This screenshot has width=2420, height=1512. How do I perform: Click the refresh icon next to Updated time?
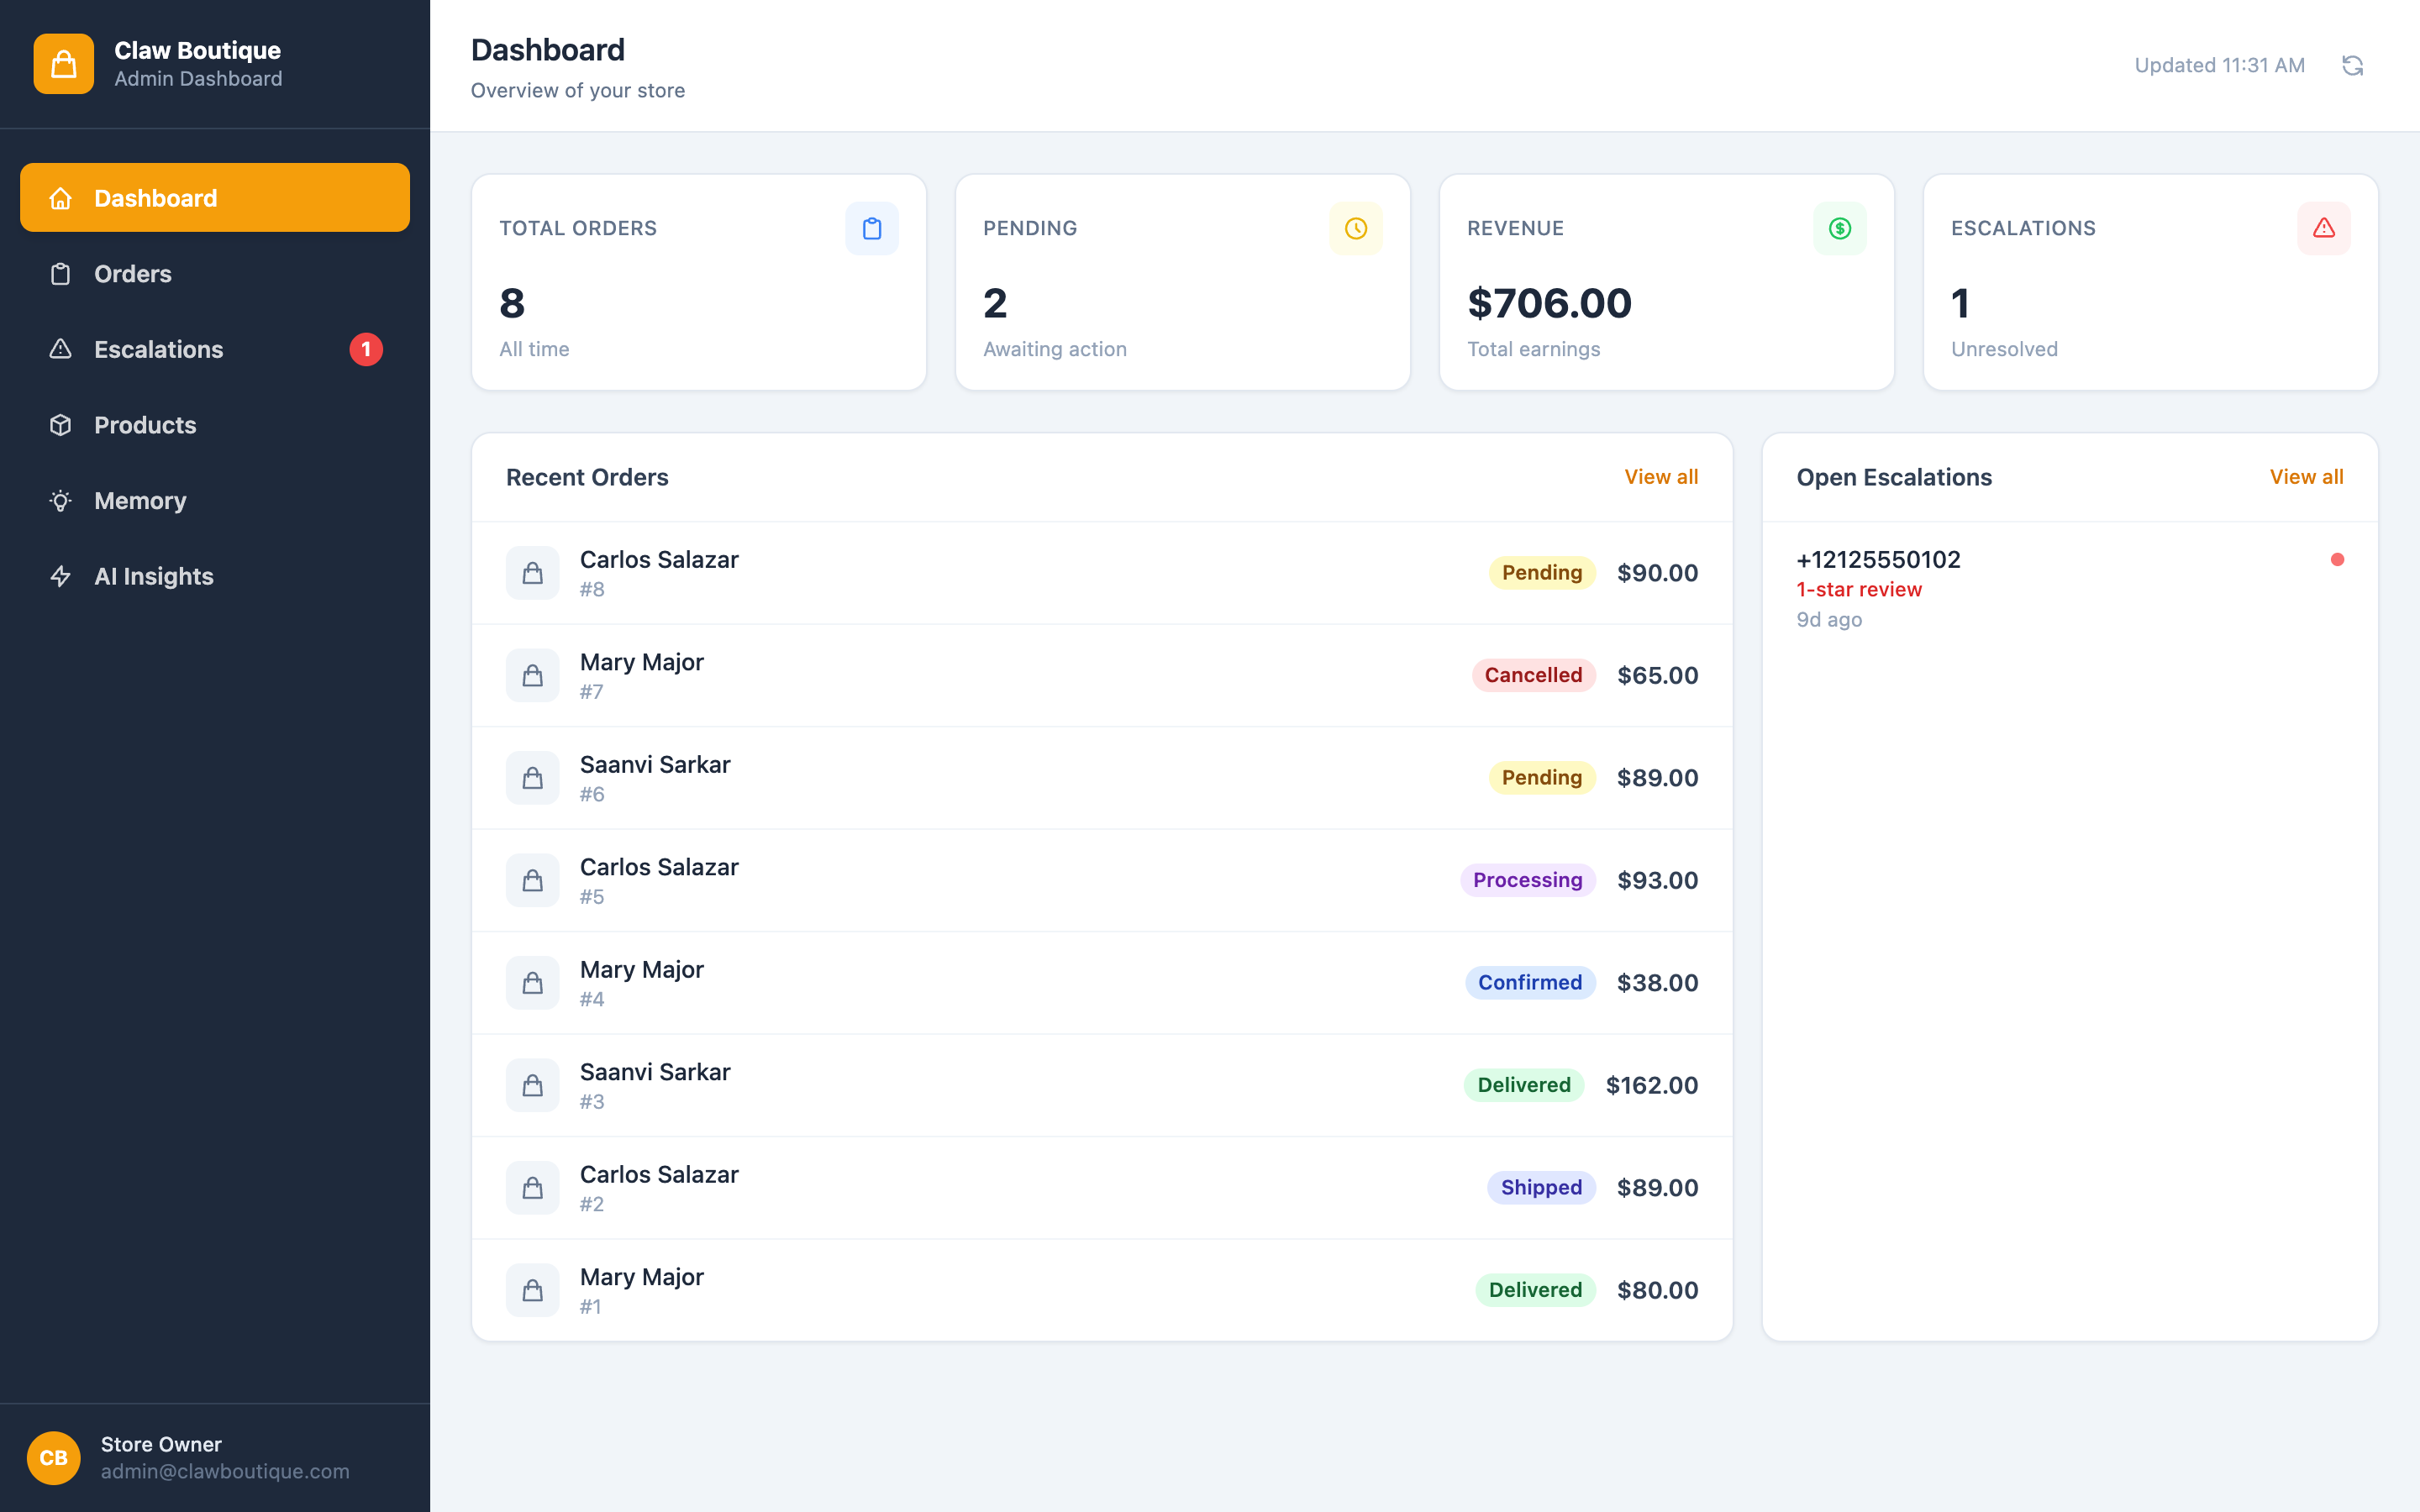(x=2352, y=65)
